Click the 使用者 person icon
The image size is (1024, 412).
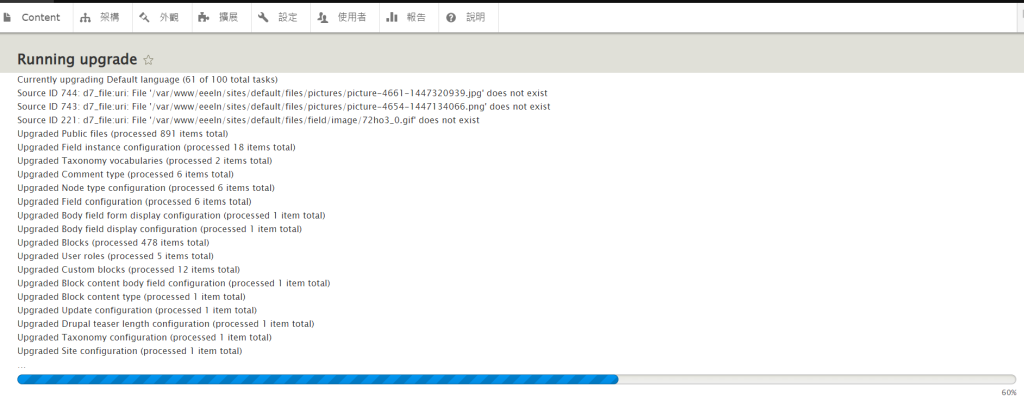click(323, 17)
